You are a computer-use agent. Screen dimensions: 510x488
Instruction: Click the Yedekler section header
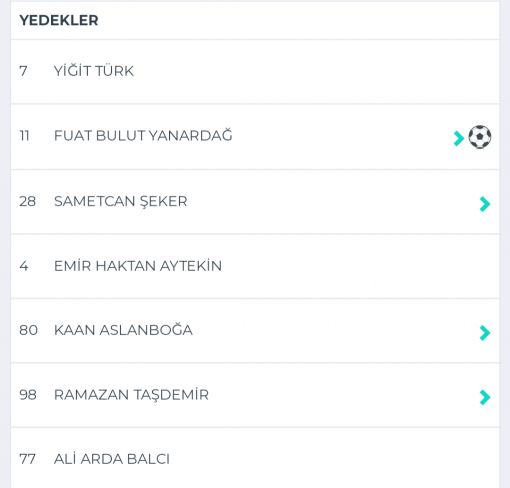59,20
